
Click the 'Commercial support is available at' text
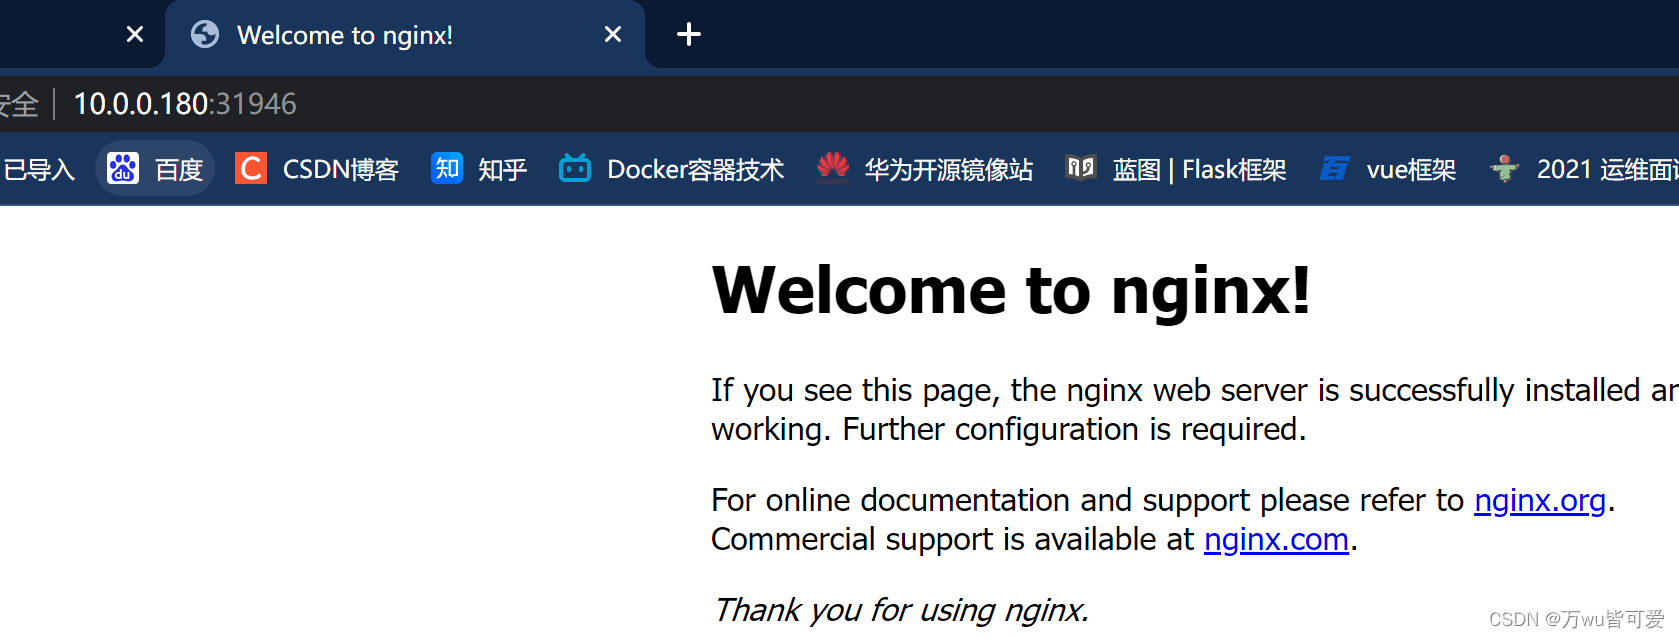(953, 540)
